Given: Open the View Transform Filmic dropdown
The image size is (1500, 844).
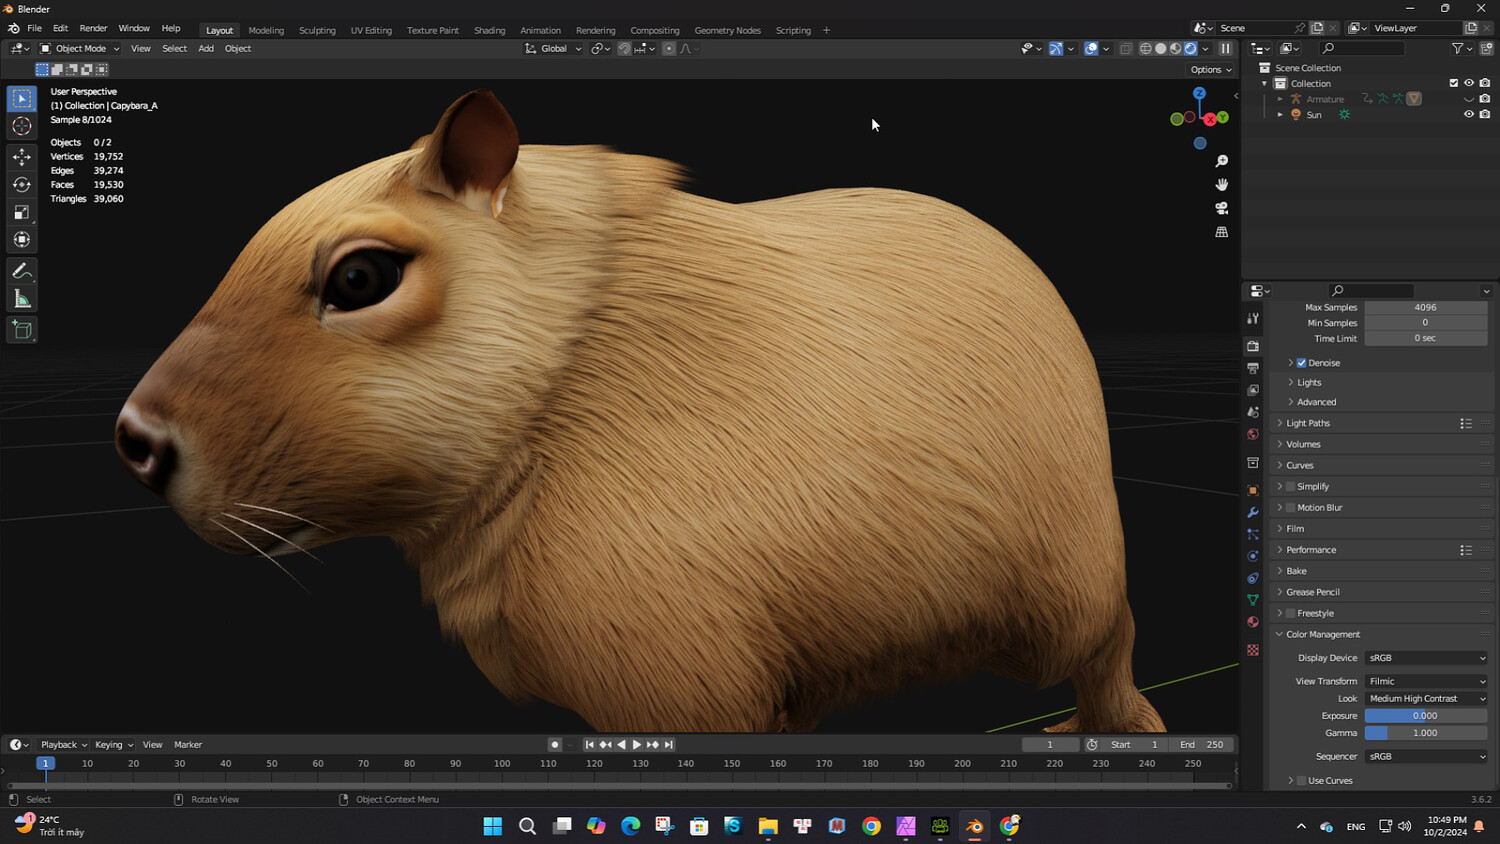Looking at the screenshot, I should 1425,681.
